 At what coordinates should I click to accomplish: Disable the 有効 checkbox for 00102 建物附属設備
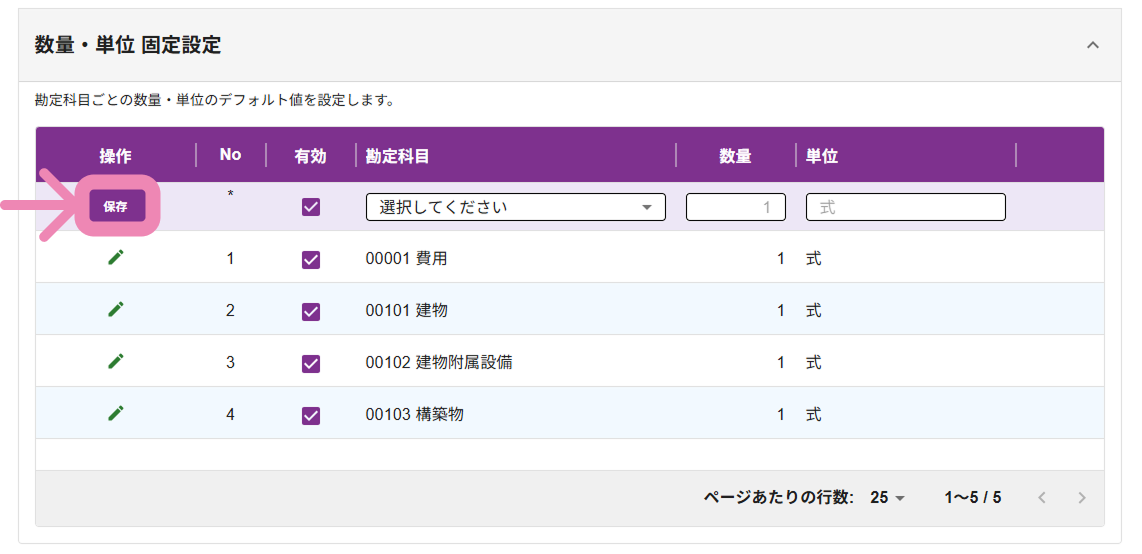(x=311, y=362)
